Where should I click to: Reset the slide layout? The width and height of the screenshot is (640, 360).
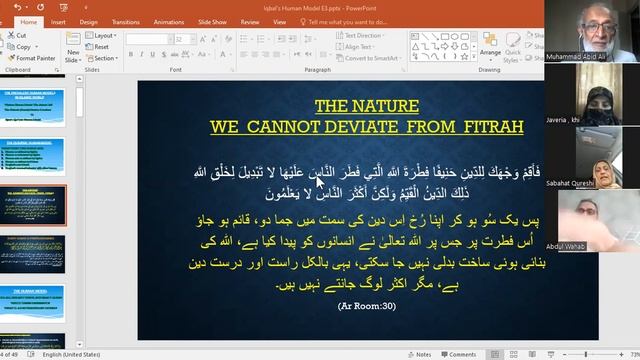pos(97,47)
